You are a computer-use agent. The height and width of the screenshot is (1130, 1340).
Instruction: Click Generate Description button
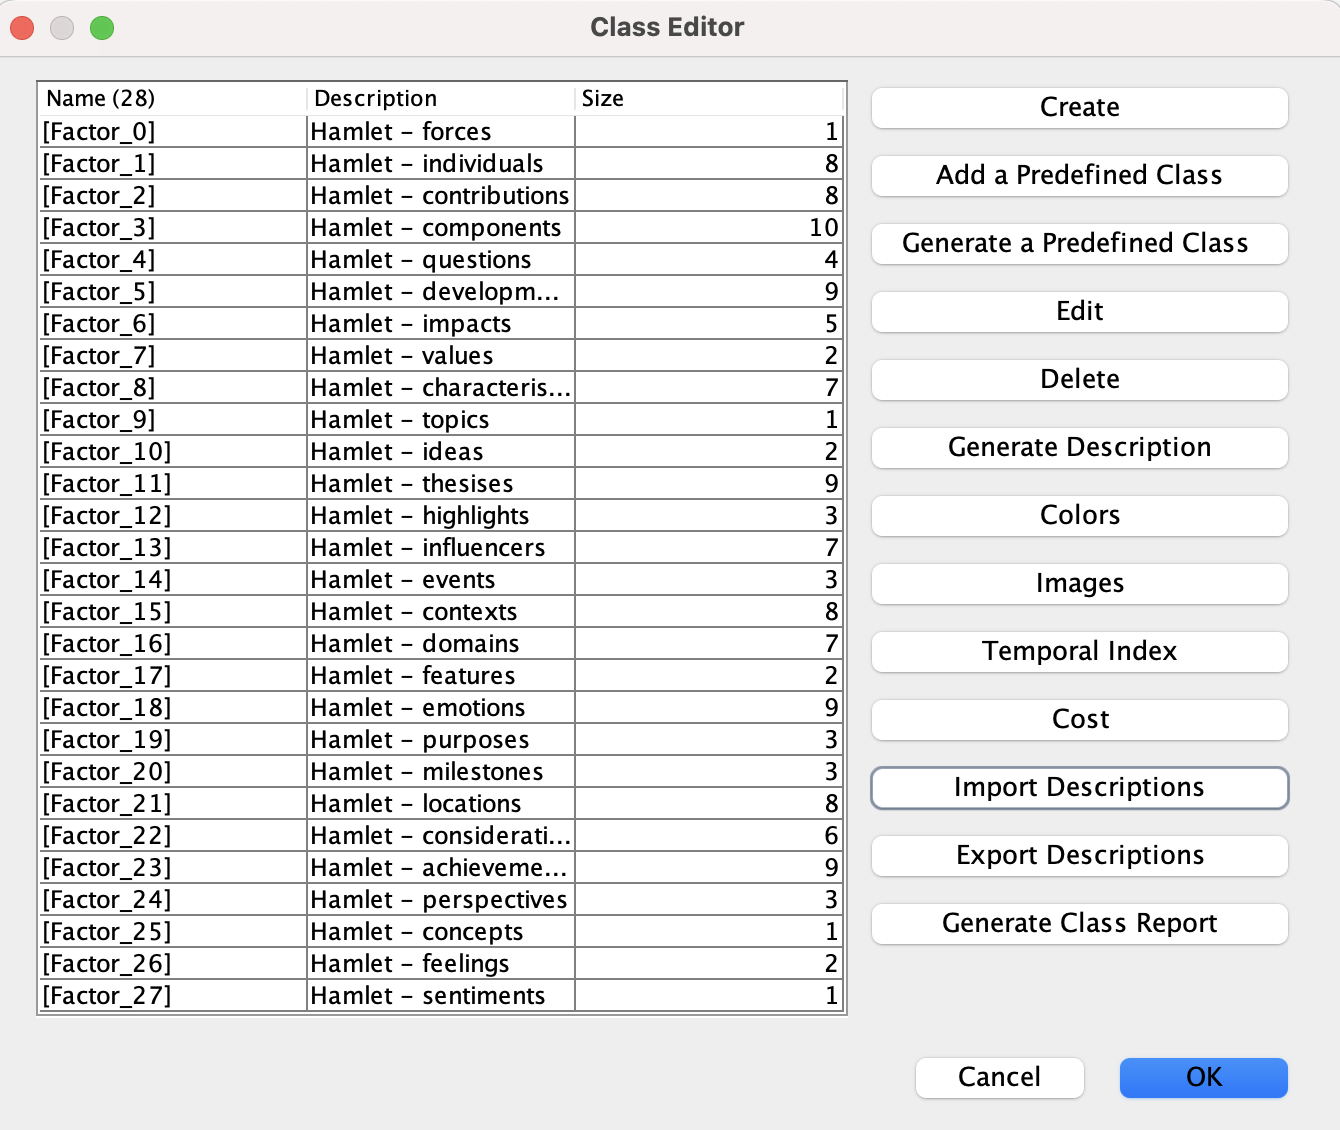pos(1079,447)
